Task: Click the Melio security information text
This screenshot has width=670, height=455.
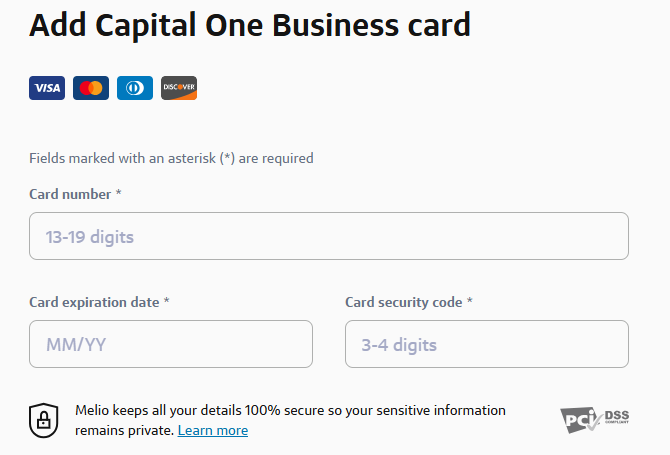Action: pyautogui.click(x=290, y=411)
